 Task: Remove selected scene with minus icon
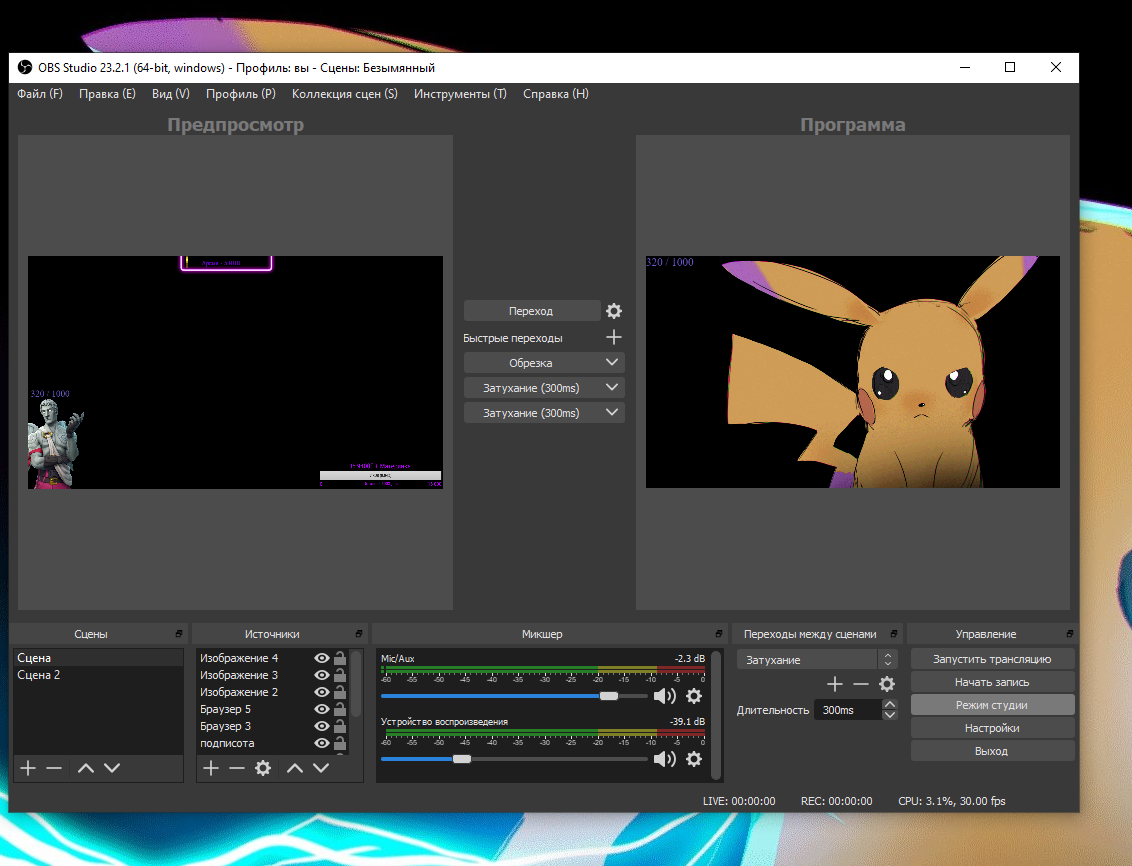click(54, 768)
